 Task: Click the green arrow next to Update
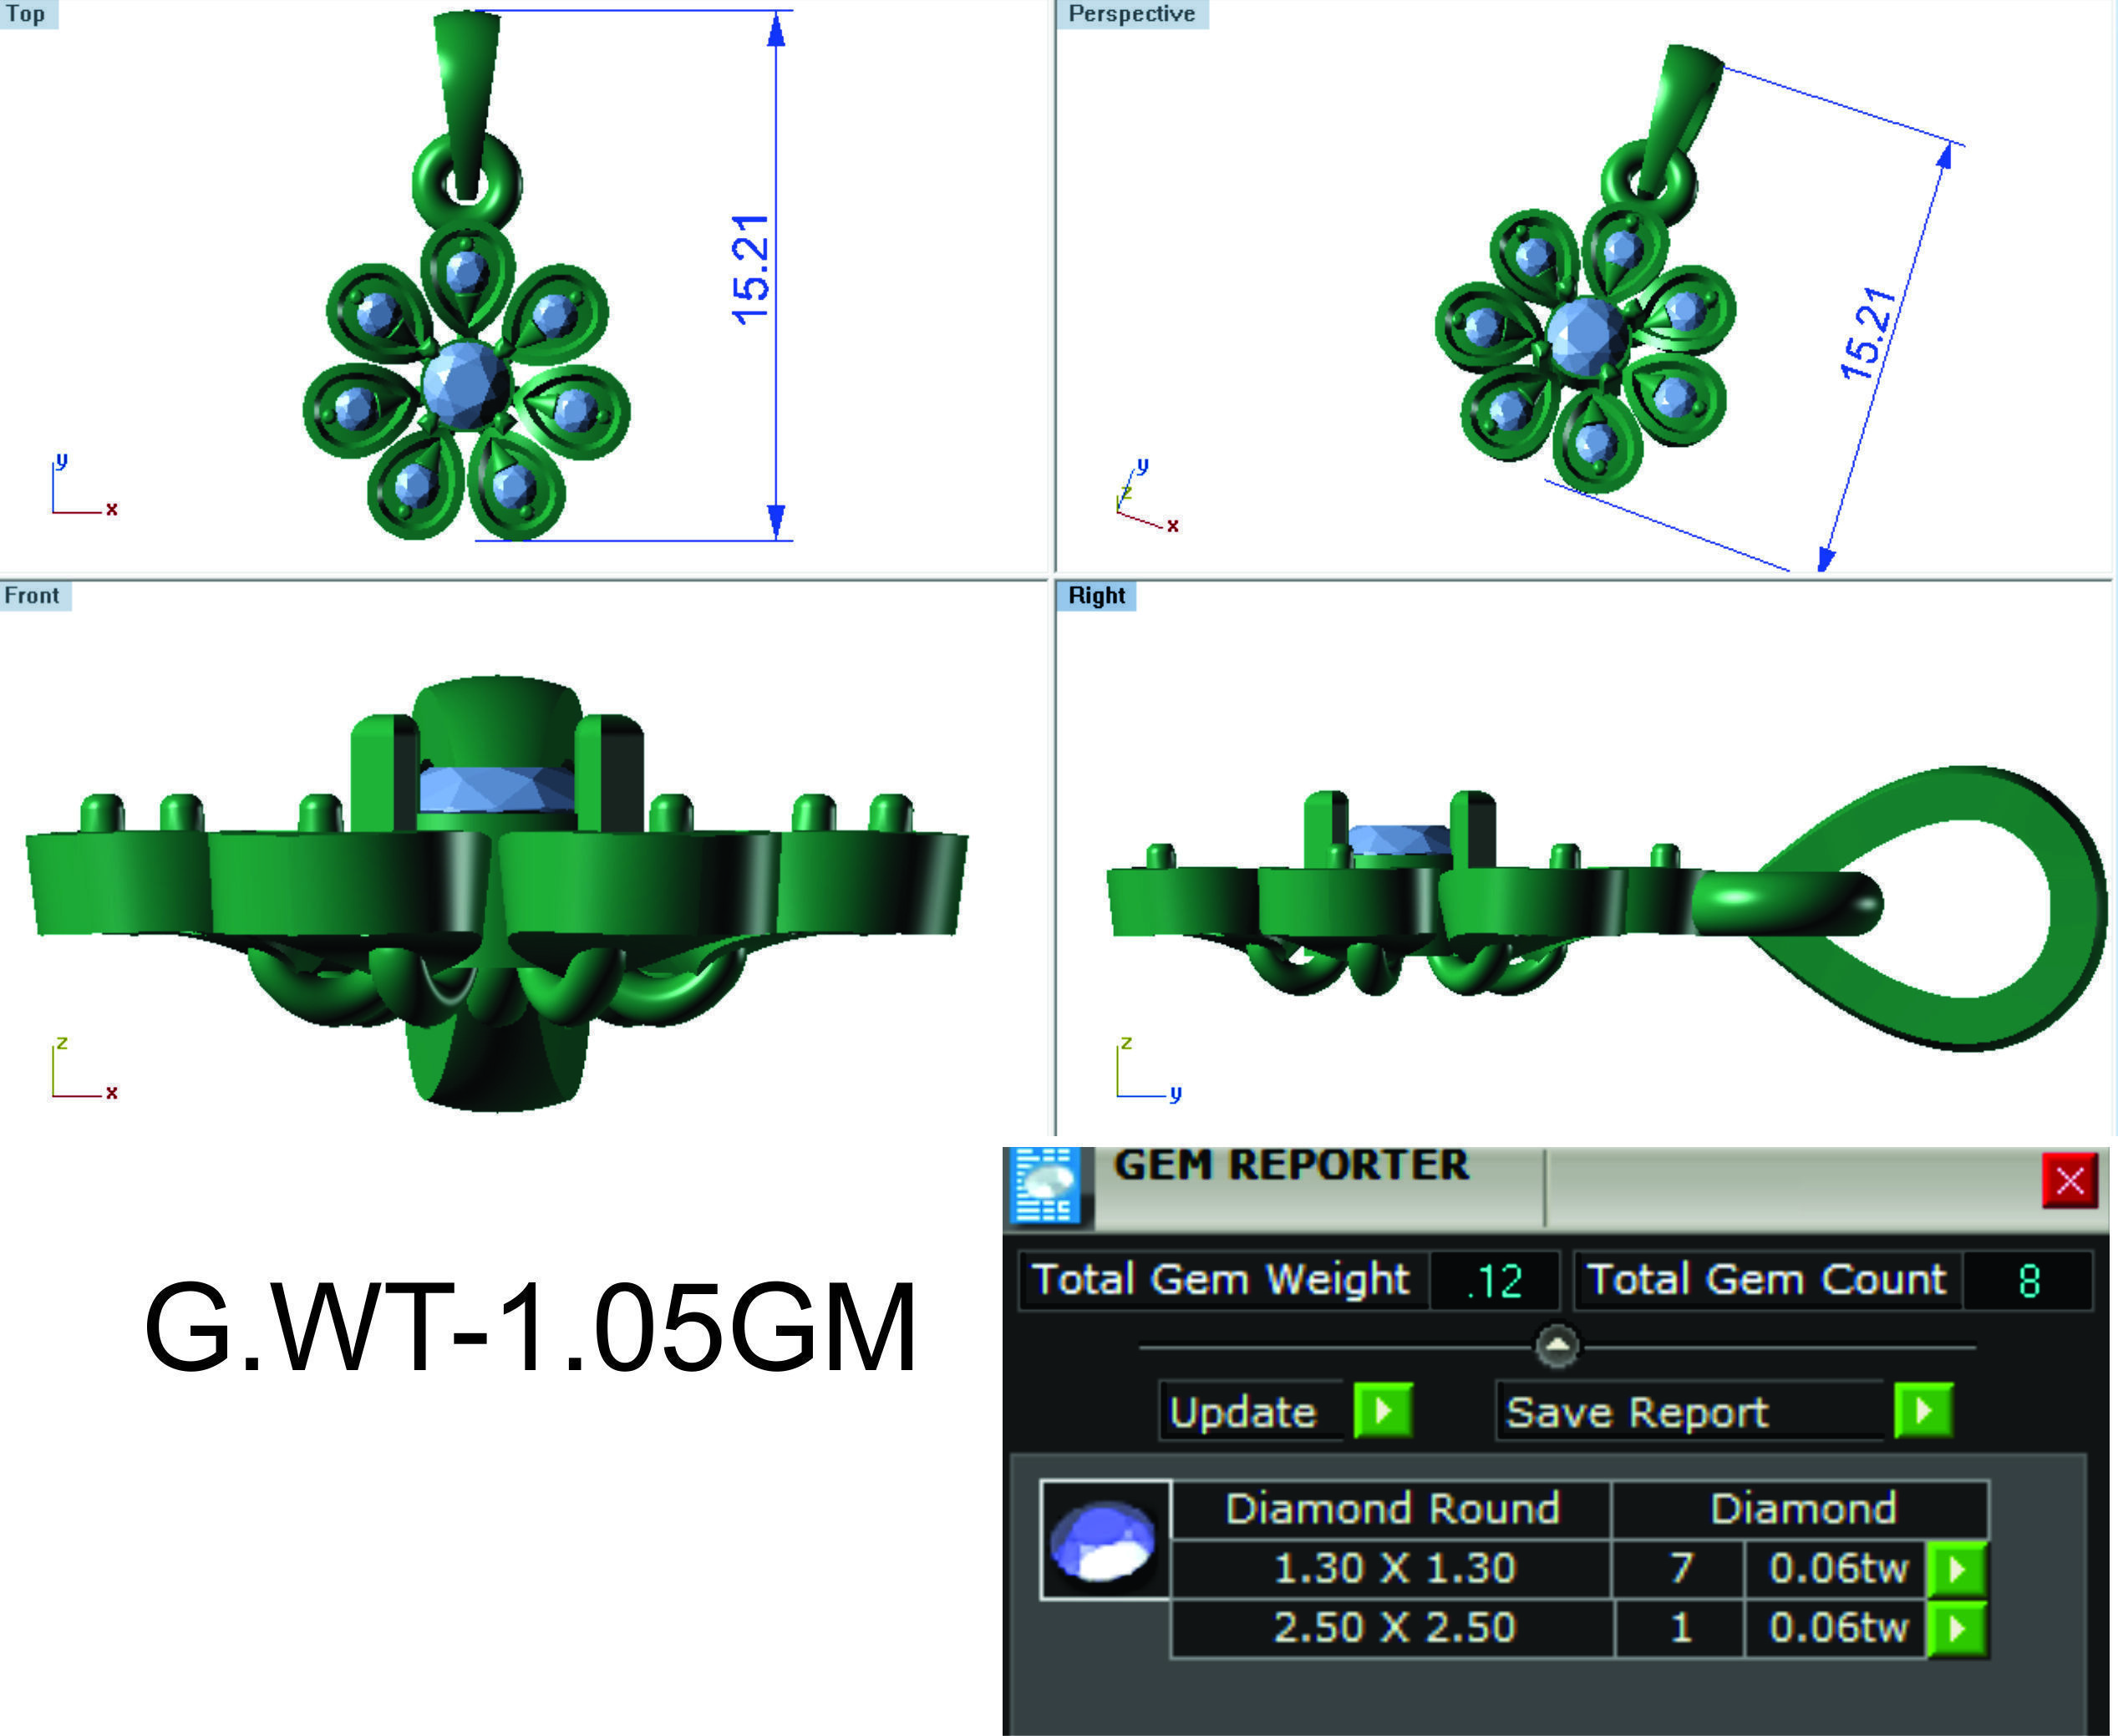(x=1383, y=1411)
